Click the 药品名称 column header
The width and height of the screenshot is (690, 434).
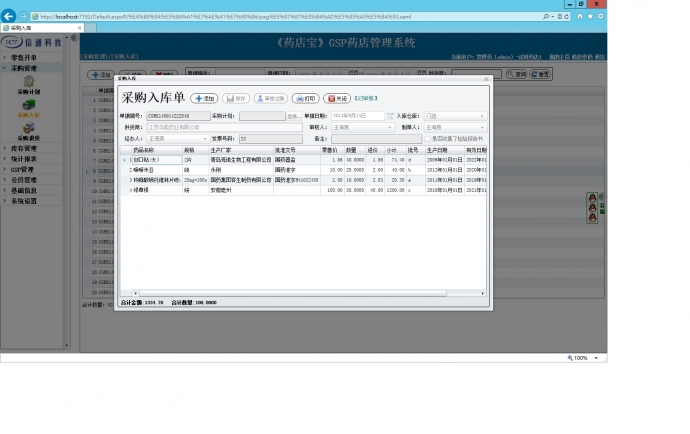(157, 150)
